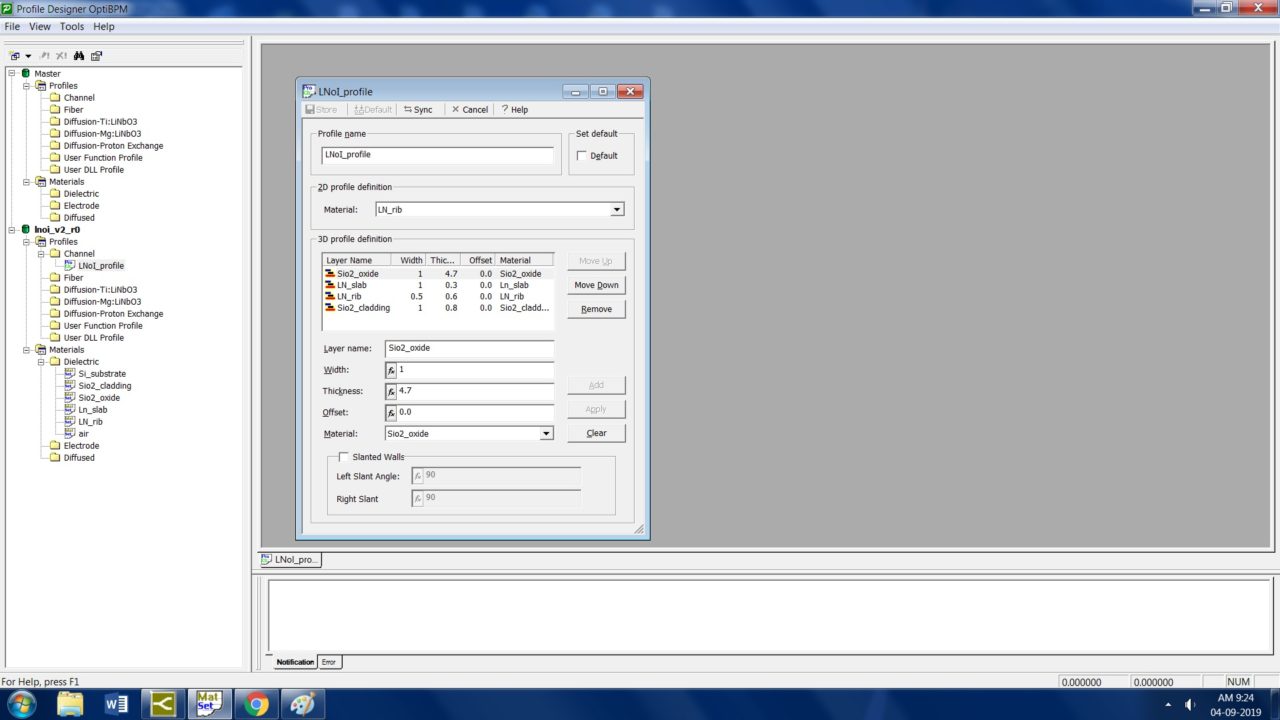Click the Profile name input field
The width and height of the screenshot is (1280, 720).
(x=436, y=156)
